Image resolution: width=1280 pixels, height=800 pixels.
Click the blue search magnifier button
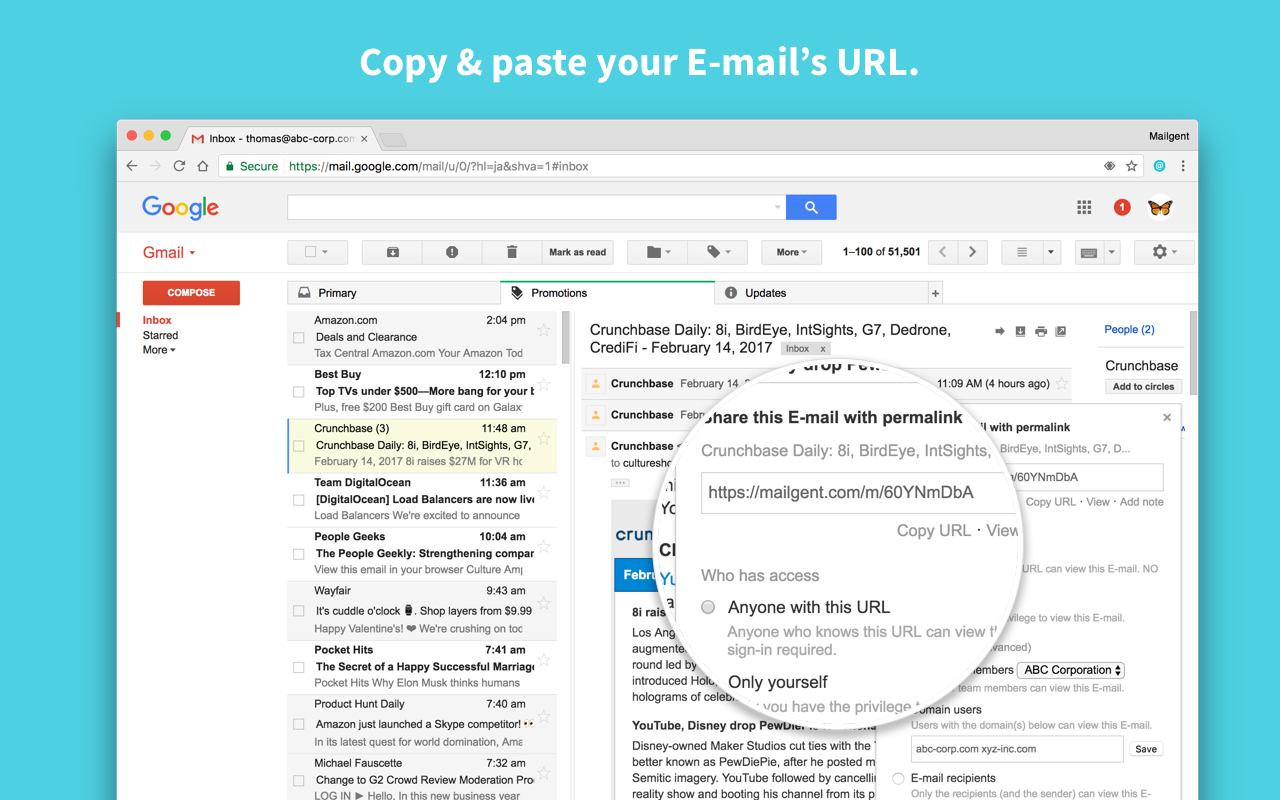(811, 207)
